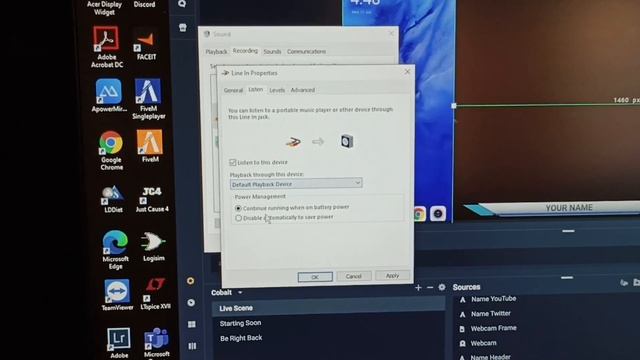Click the add folder icon in Sources header
Screen dimensions: 640x360
(x=636, y=282)
